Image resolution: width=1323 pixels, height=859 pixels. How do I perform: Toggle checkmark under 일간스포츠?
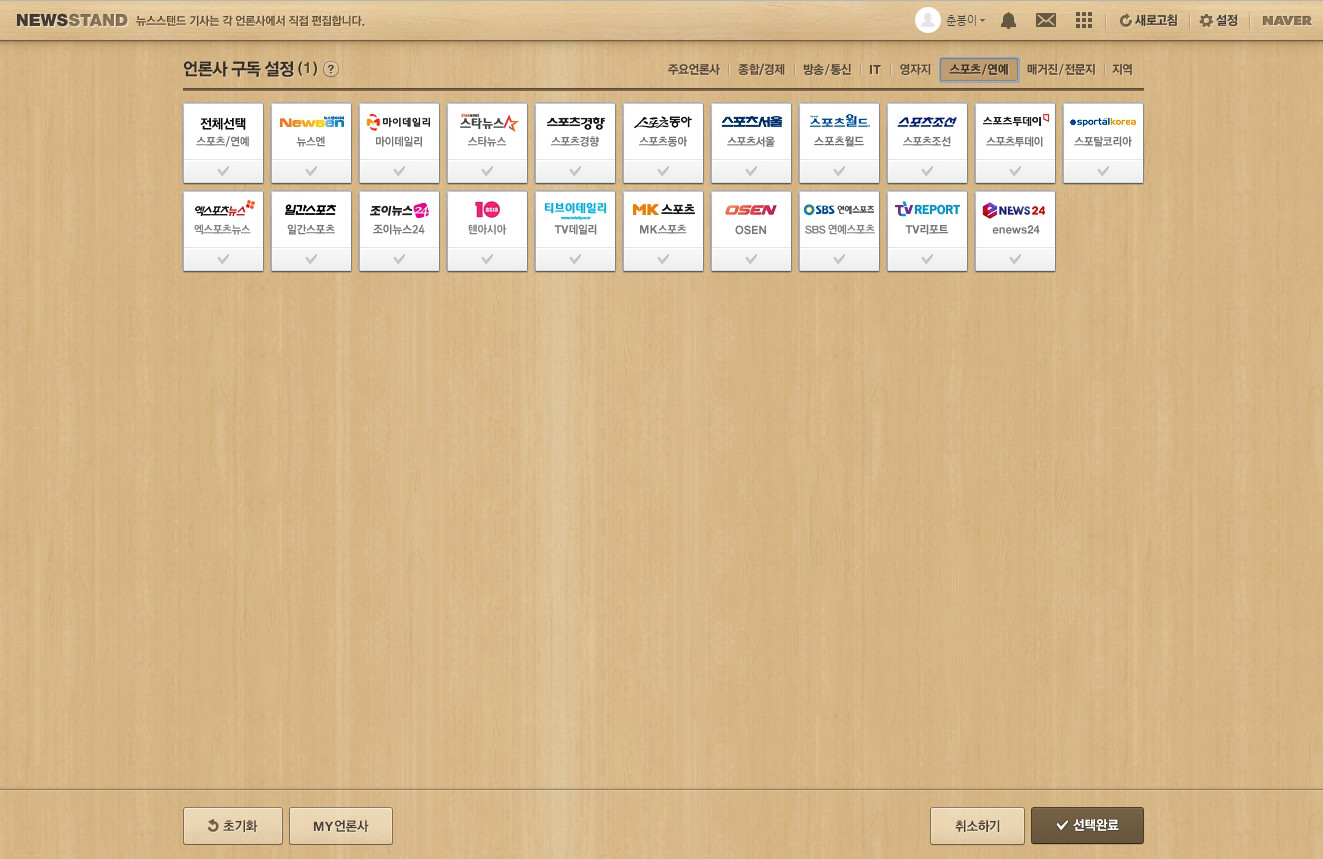pyautogui.click(x=311, y=259)
